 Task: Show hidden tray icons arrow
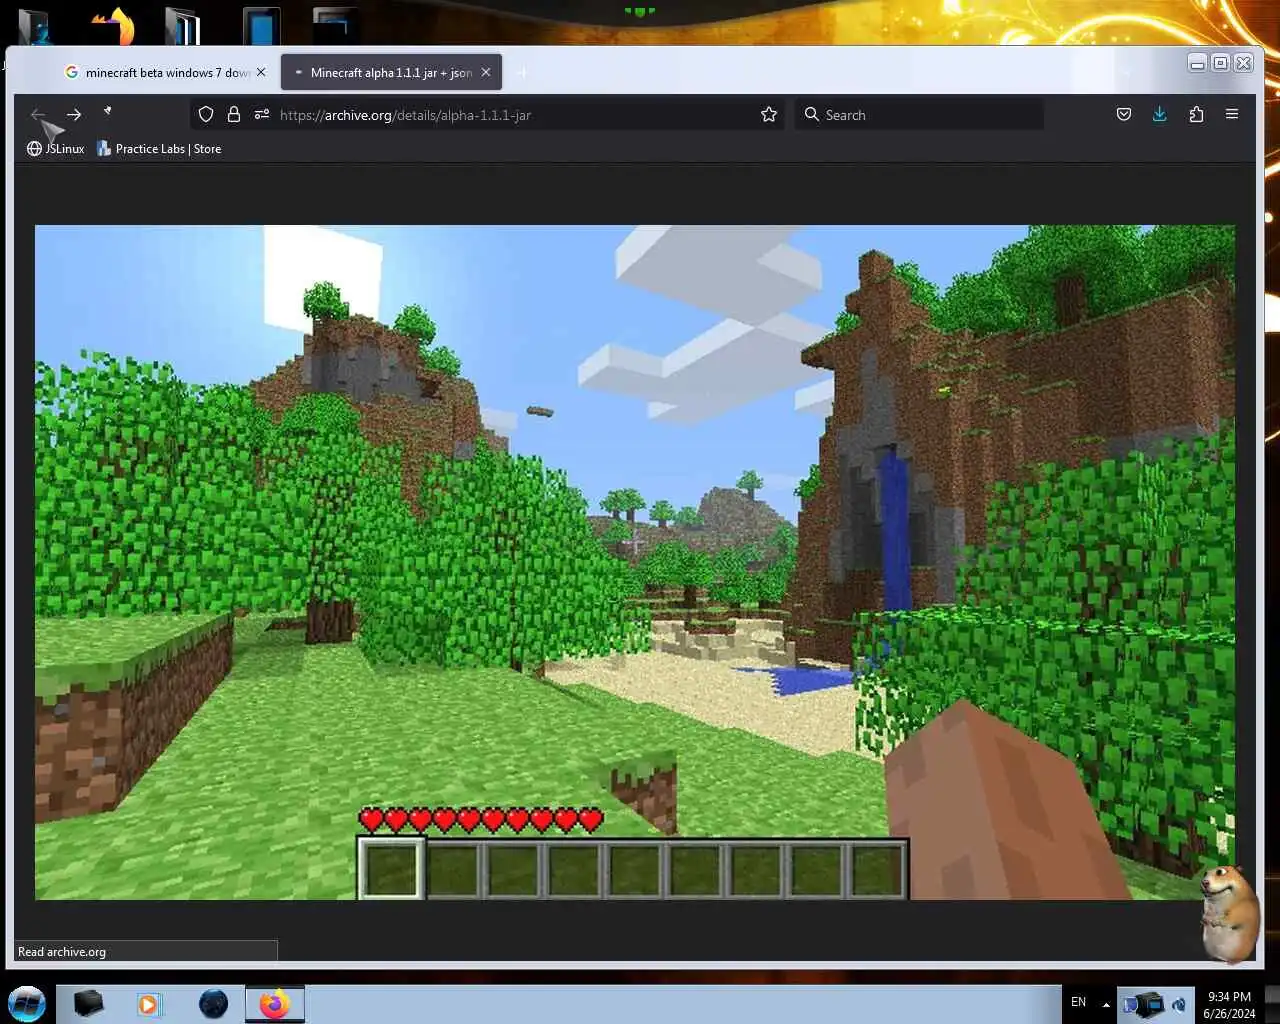(1106, 1004)
